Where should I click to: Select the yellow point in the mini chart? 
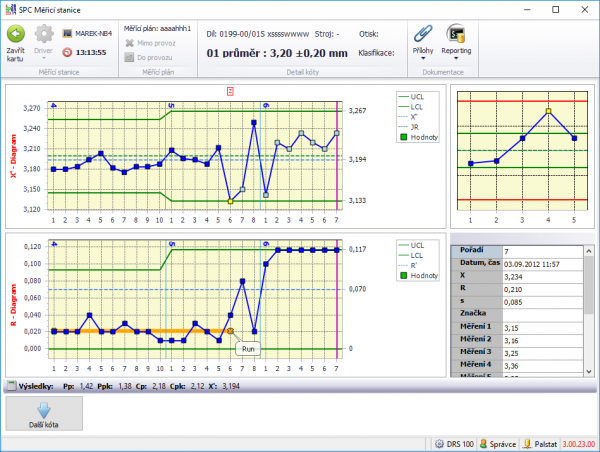[548, 111]
